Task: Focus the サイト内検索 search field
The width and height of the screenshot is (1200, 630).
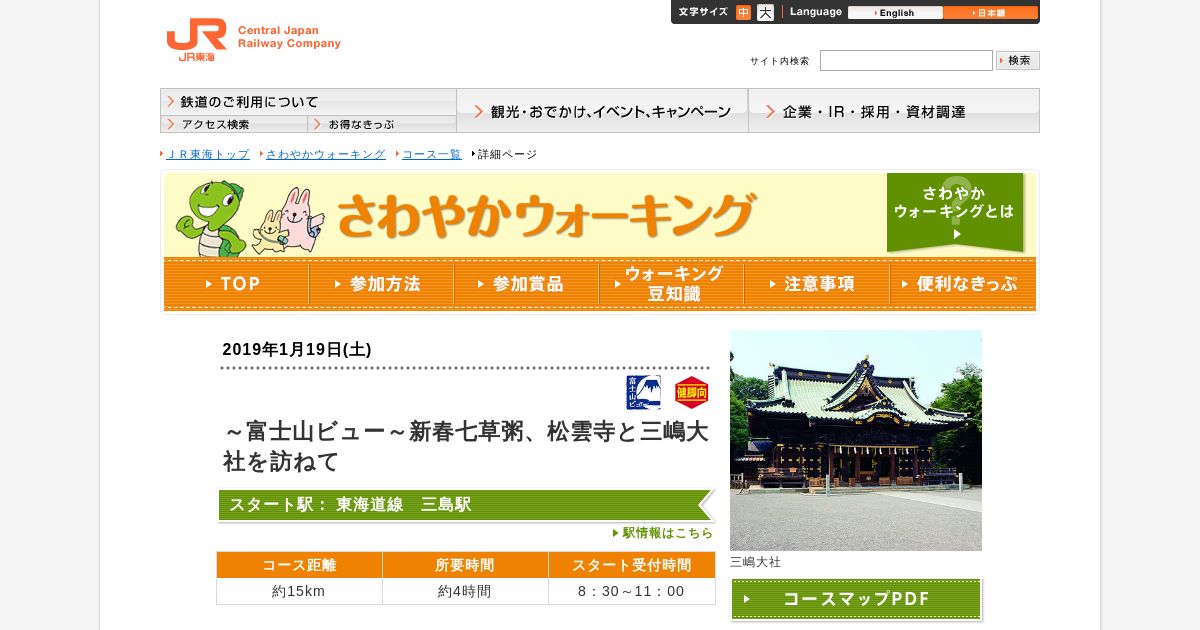Action: pos(906,61)
